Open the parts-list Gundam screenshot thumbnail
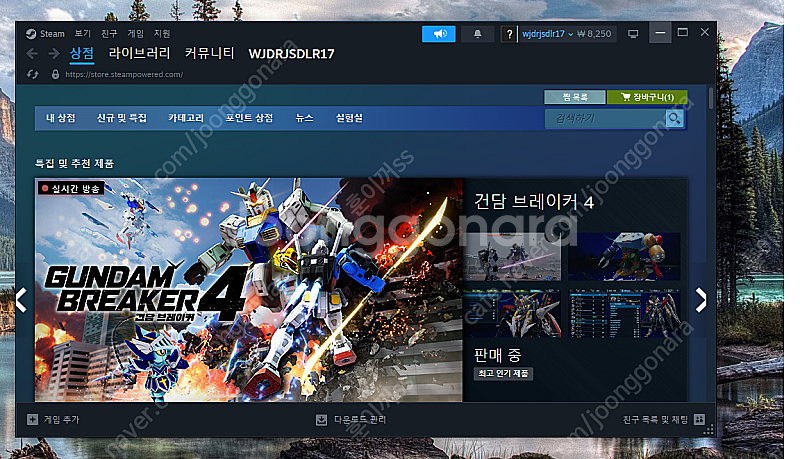This screenshot has width=800, height=459. 624,313
